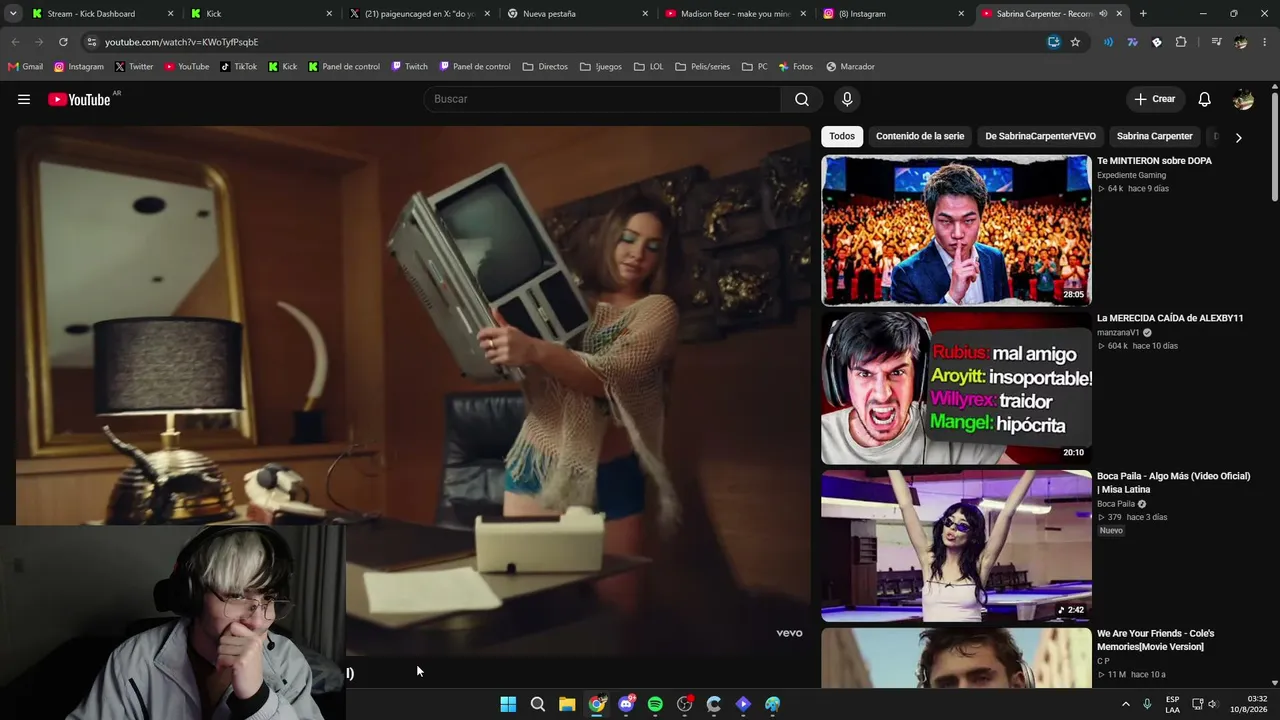
Task: Open the Gmail bookmark
Action: click(x=25, y=67)
